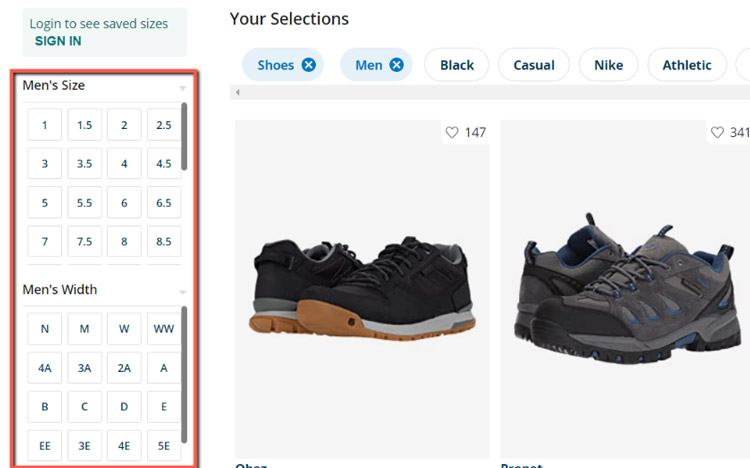
Task: Pick men's size 3
Action: tap(45, 164)
